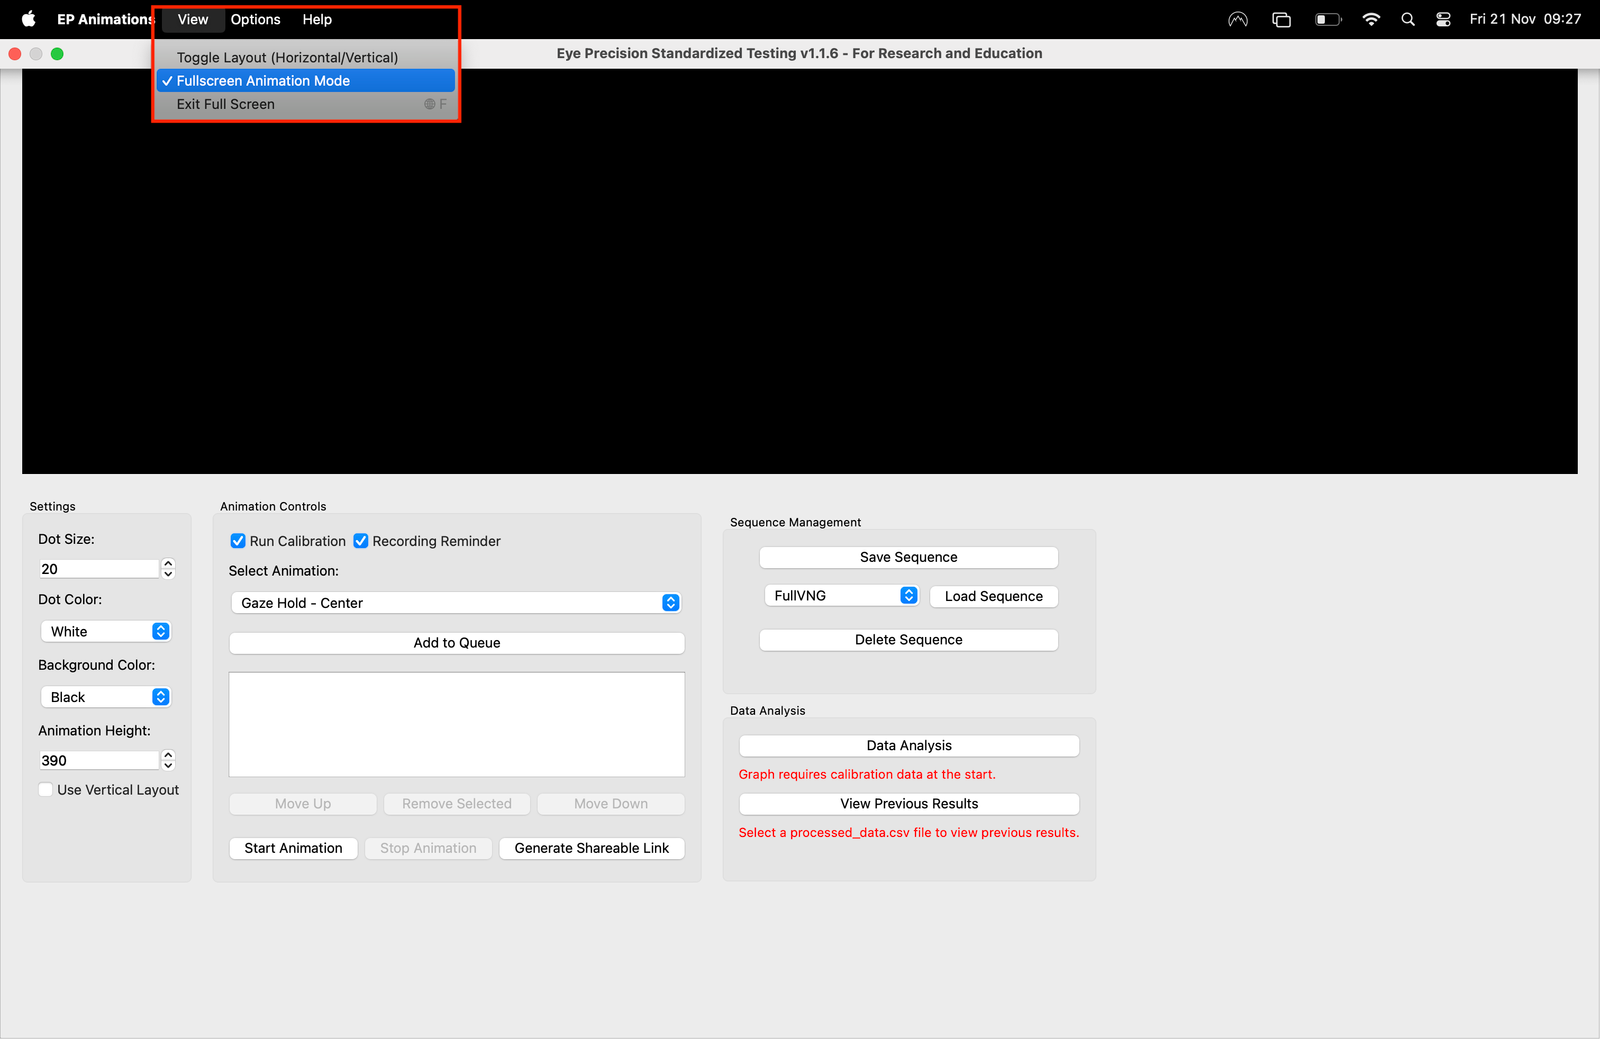This screenshot has width=1600, height=1039.
Task: Disable the Recording Reminder option
Action: tap(360, 541)
